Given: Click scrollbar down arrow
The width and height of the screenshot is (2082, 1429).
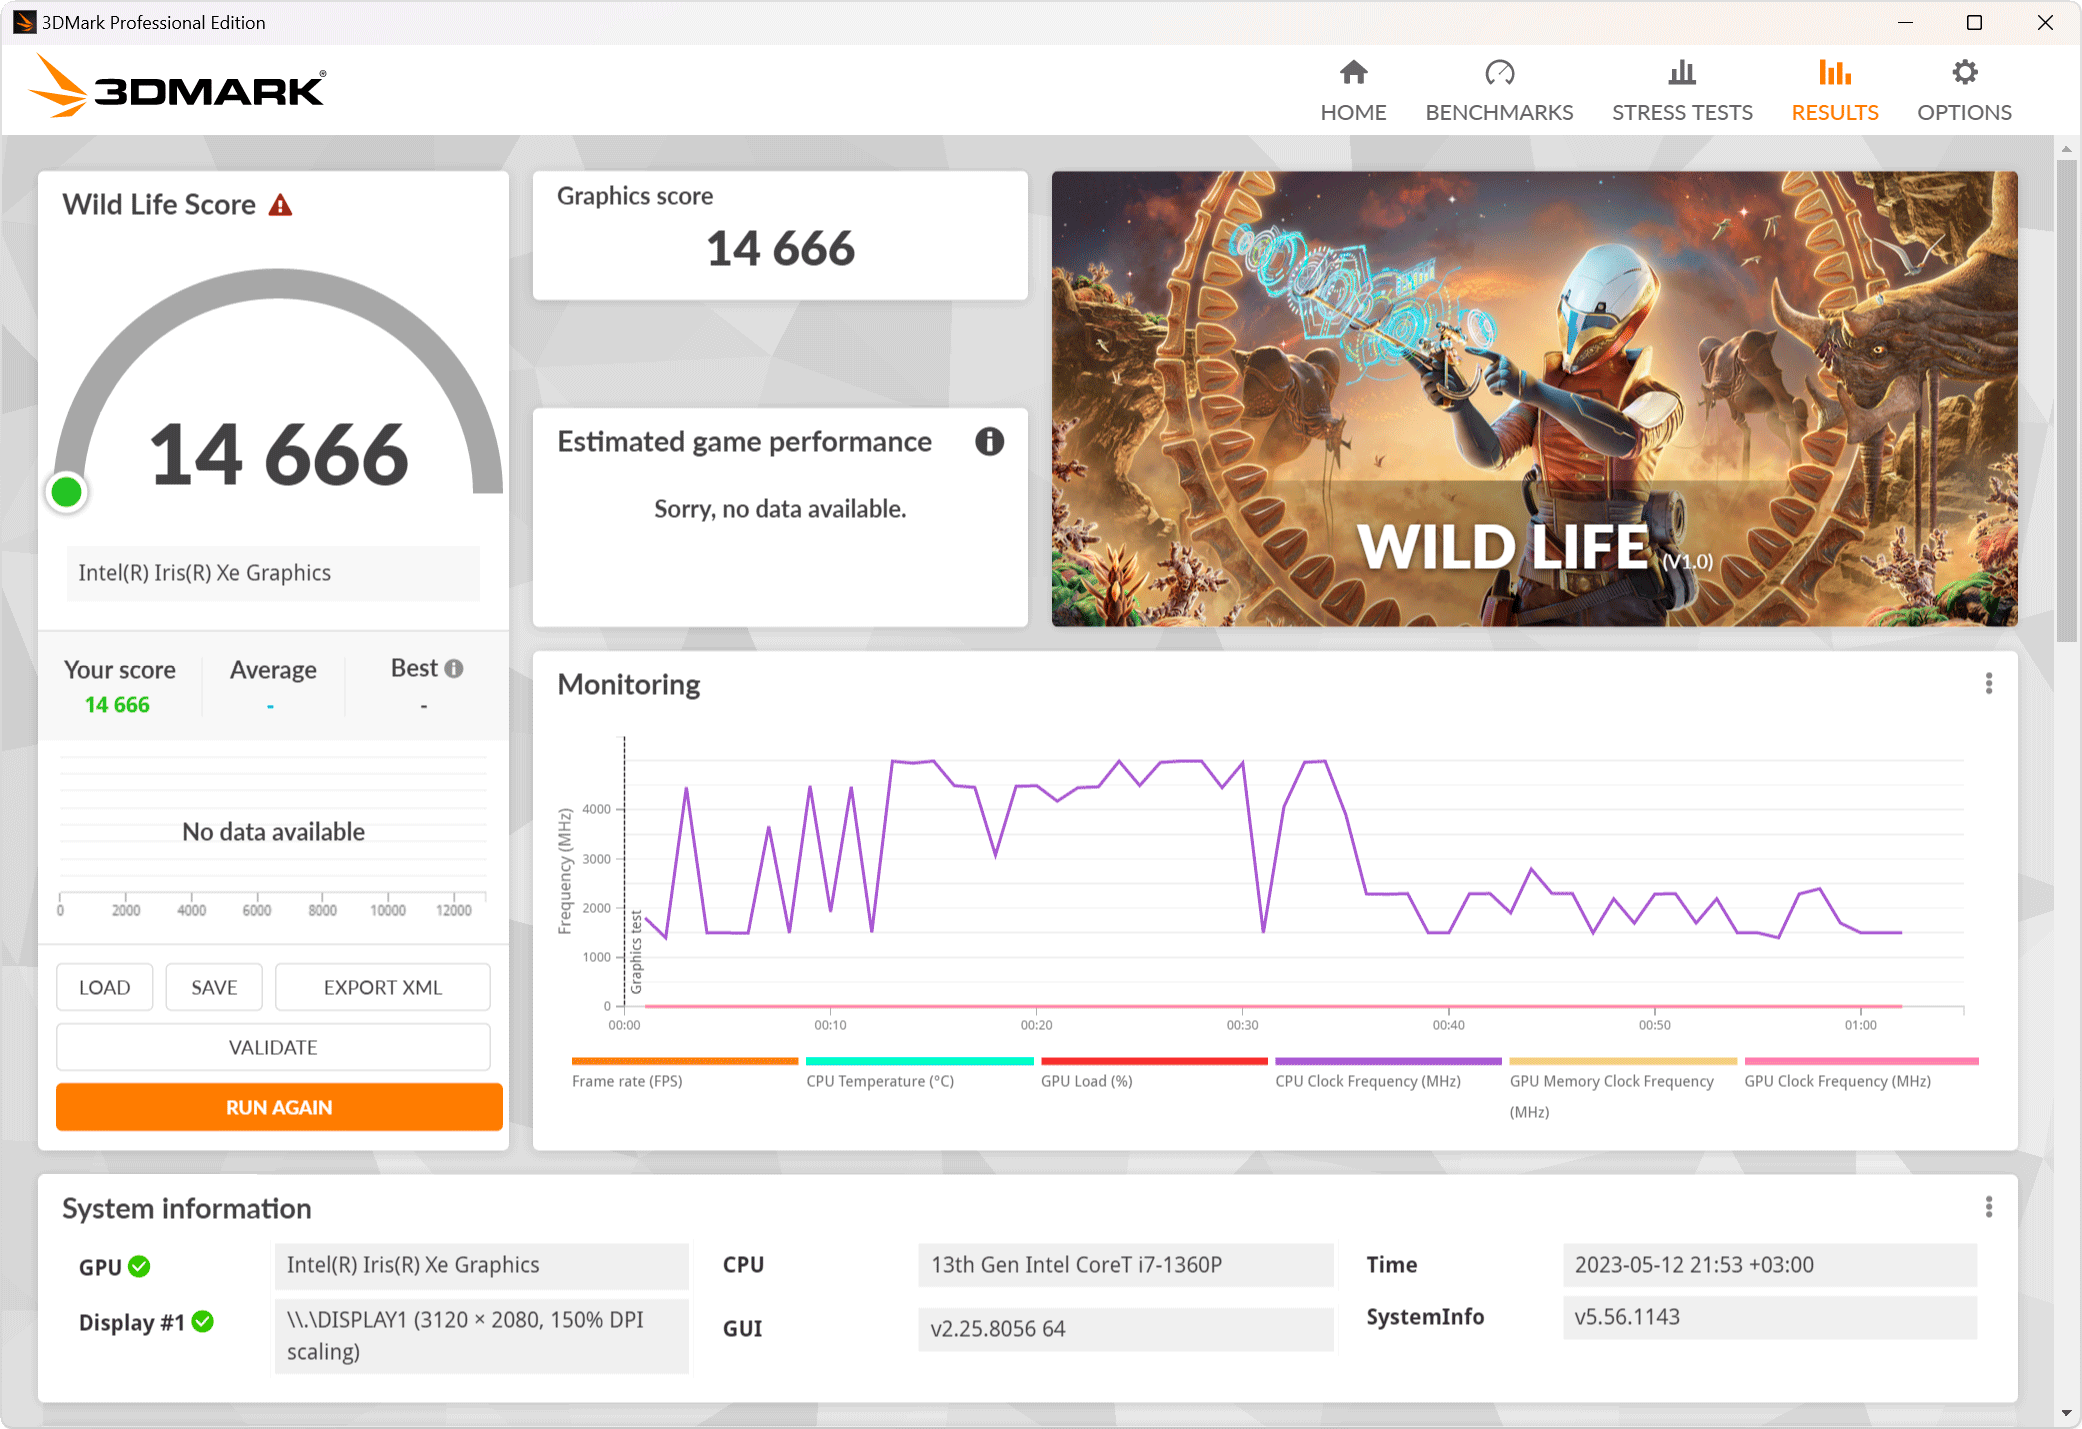Looking at the screenshot, I should pyautogui.click(x=2066, y=1413).
